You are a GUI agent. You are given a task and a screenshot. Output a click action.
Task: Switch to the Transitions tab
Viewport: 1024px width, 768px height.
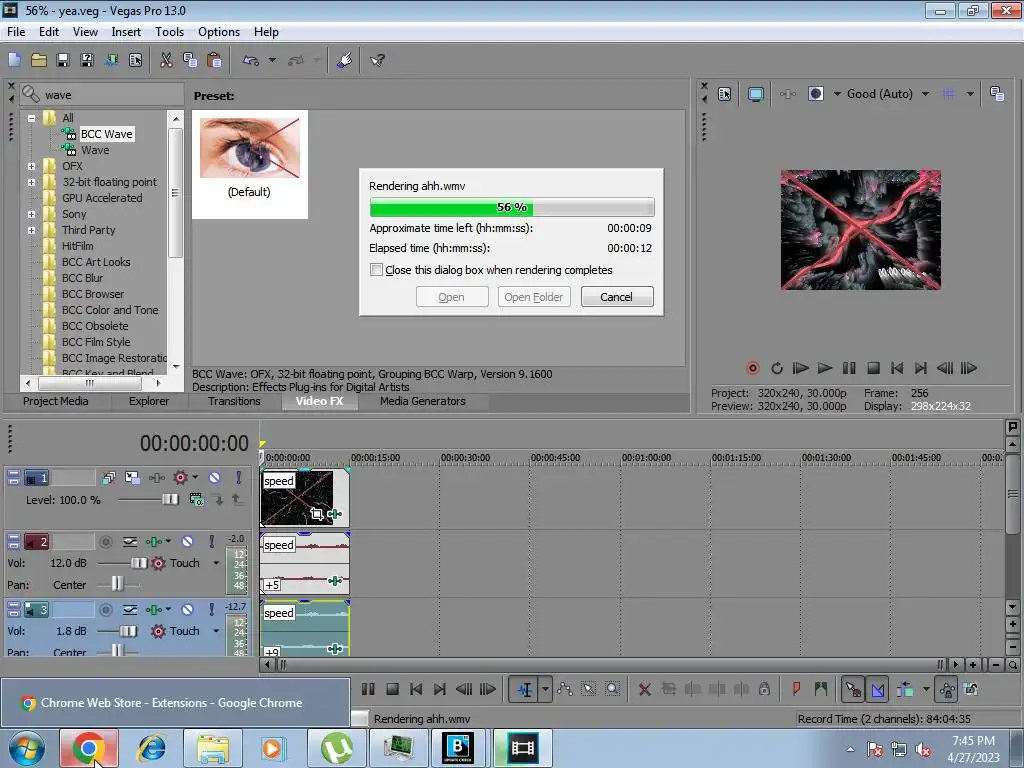[234, 401]
